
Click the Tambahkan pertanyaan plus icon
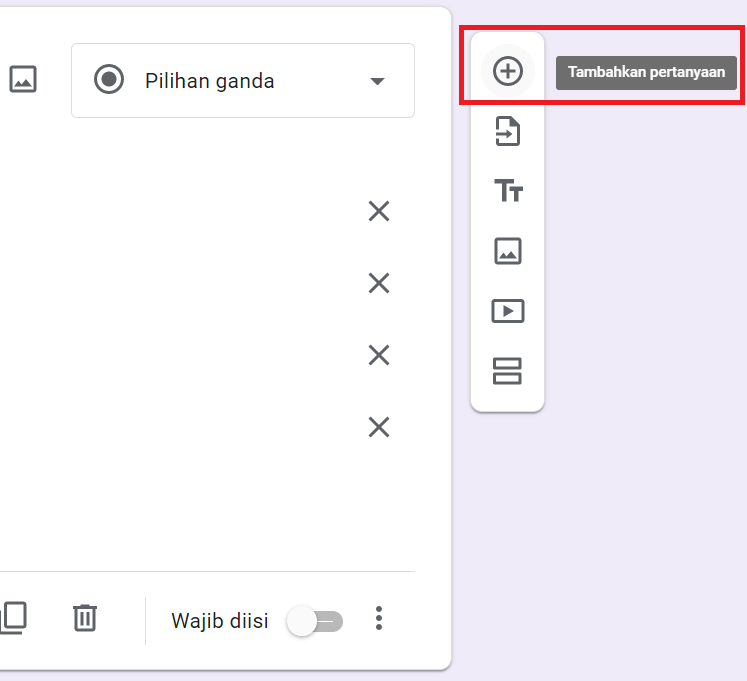click(x=508, y=72)
